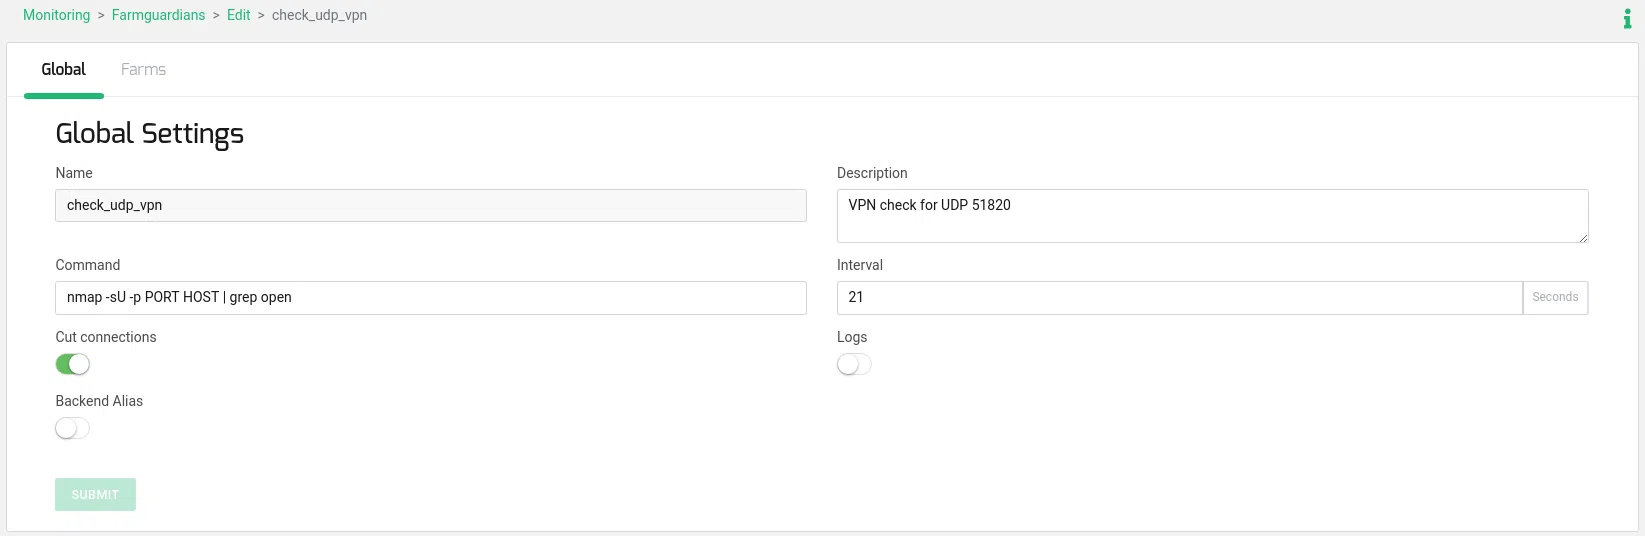Click the Cut connections label
Image resolution: width=1645 pixels, height=536 pixels.
click(106, 337)
